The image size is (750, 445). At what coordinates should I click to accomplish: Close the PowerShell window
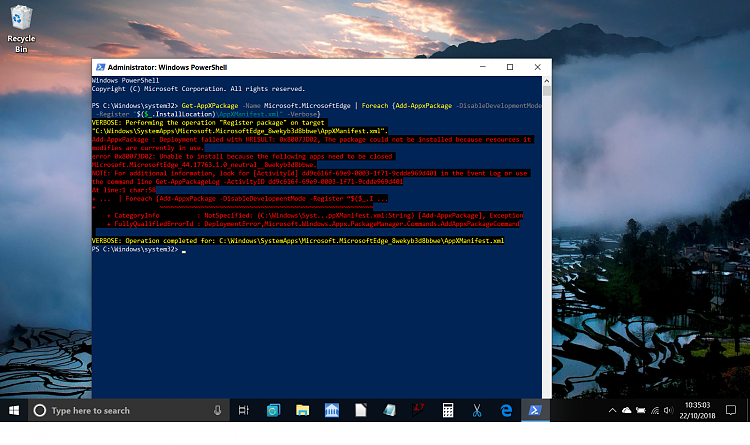tap(538, 67)
